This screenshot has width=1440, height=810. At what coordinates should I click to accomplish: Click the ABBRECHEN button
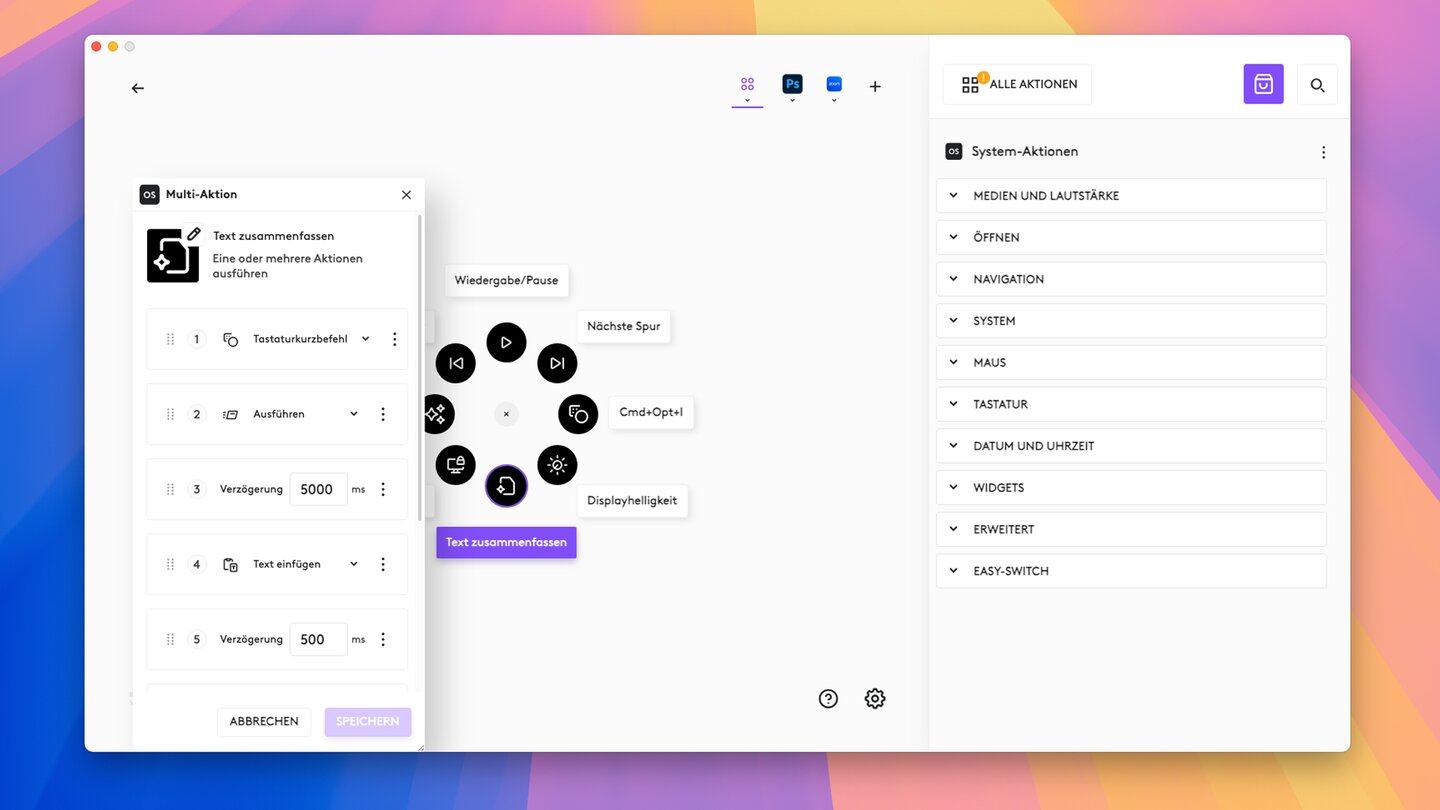264,721
